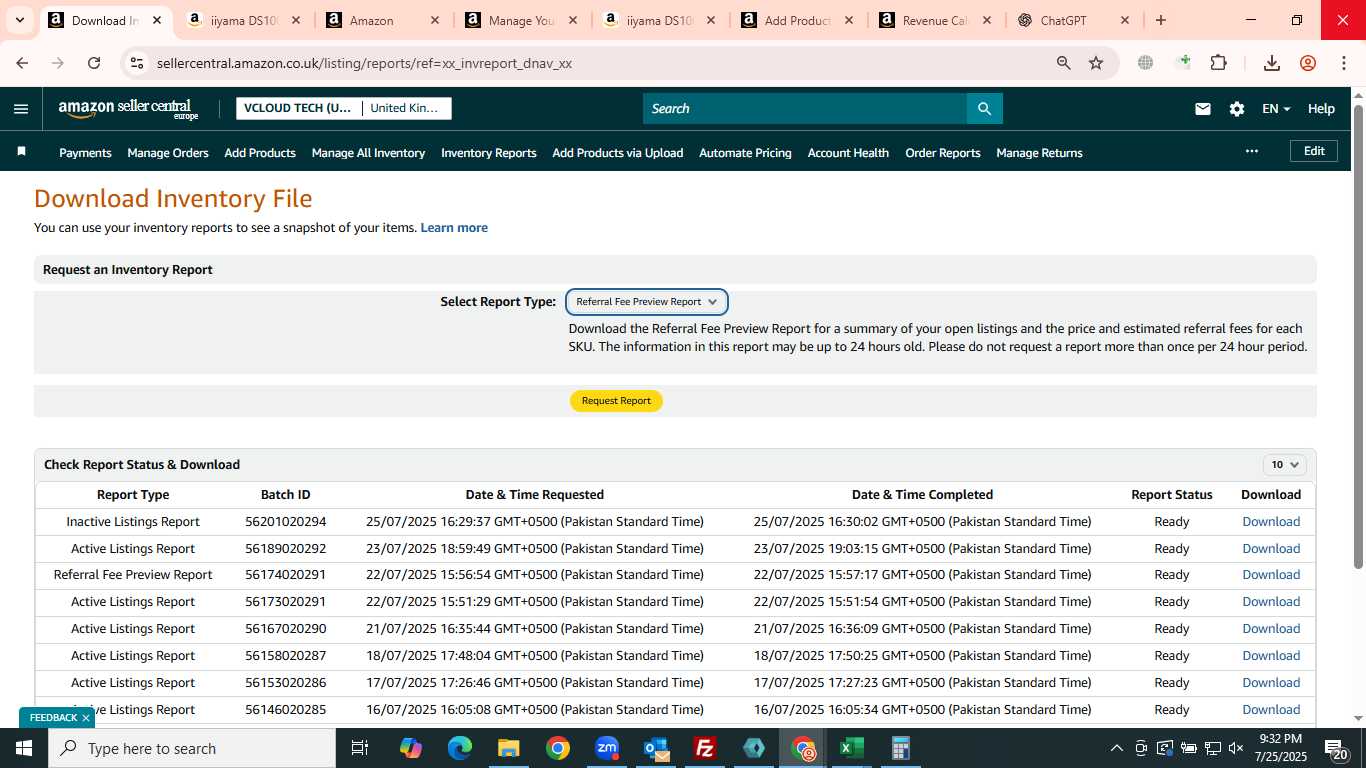Open the Help link in the header

pyautogui.click(x=1321, y=109)
